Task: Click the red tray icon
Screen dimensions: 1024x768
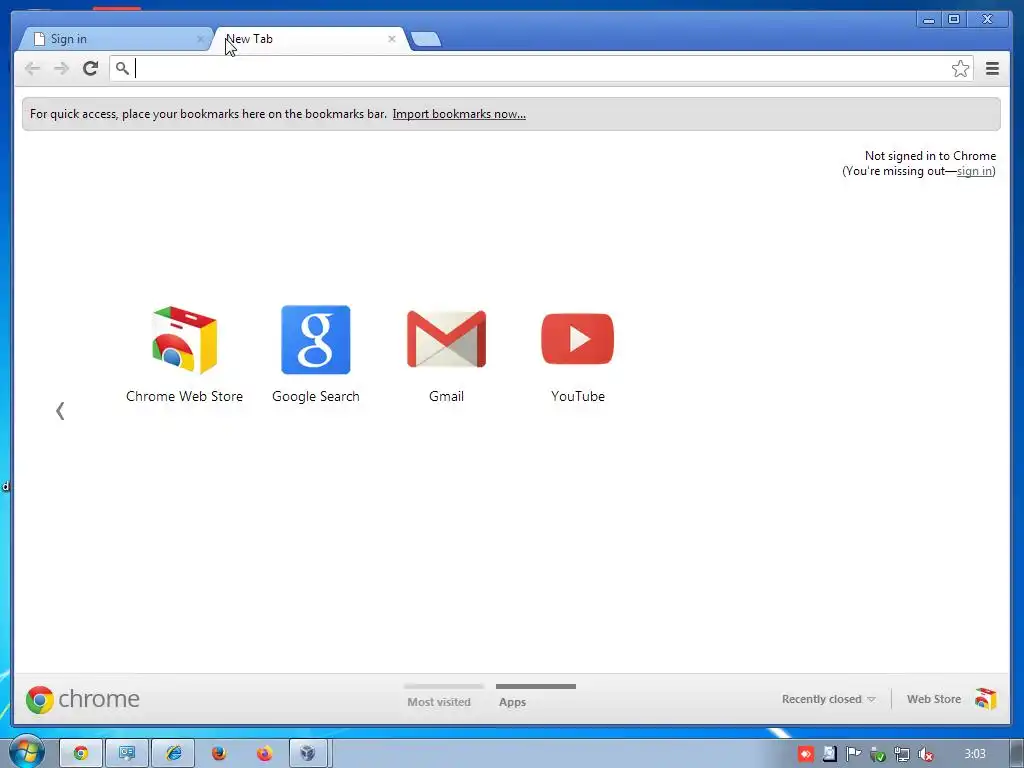Action: click(805, 754)
